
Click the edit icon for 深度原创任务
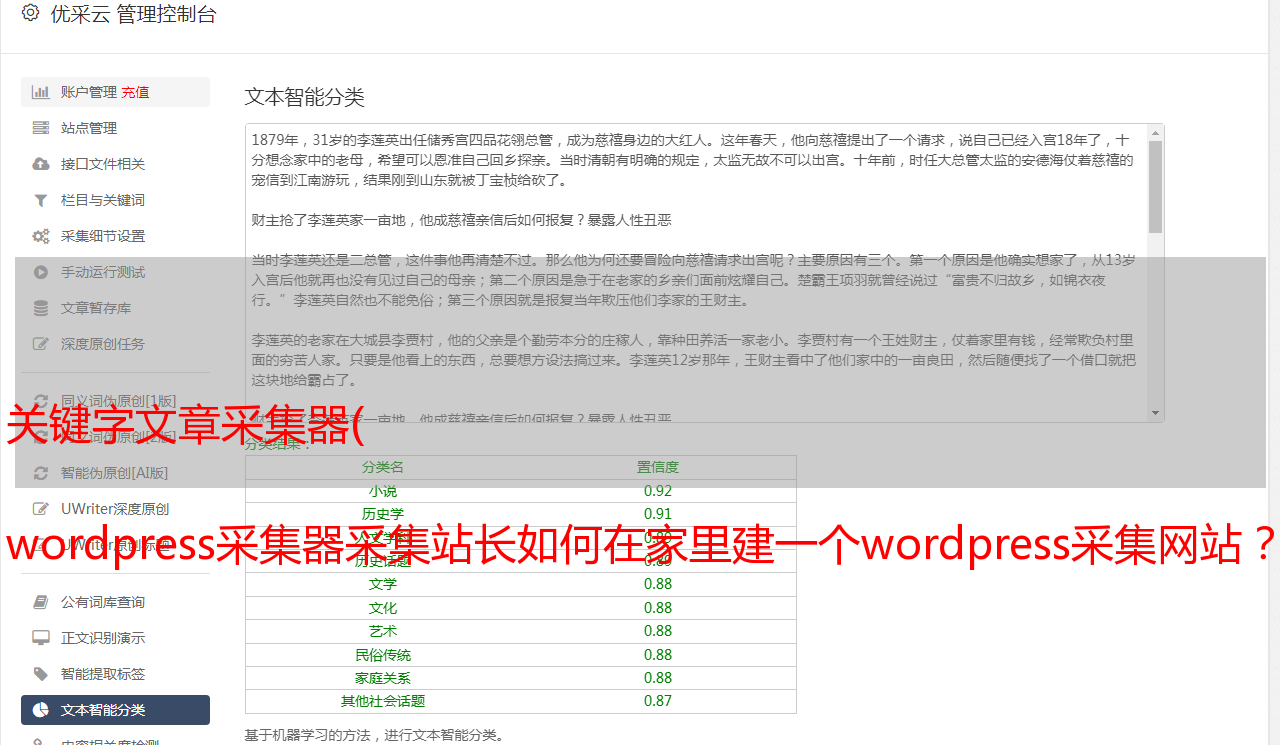click(41, 344)
